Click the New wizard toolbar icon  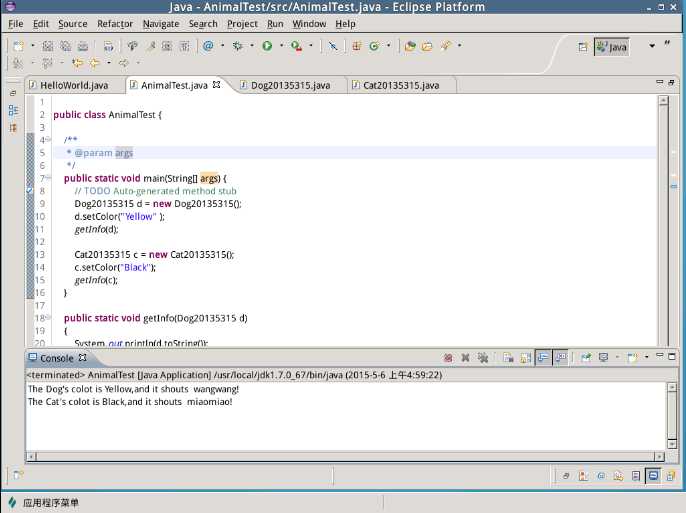[18, 46]
